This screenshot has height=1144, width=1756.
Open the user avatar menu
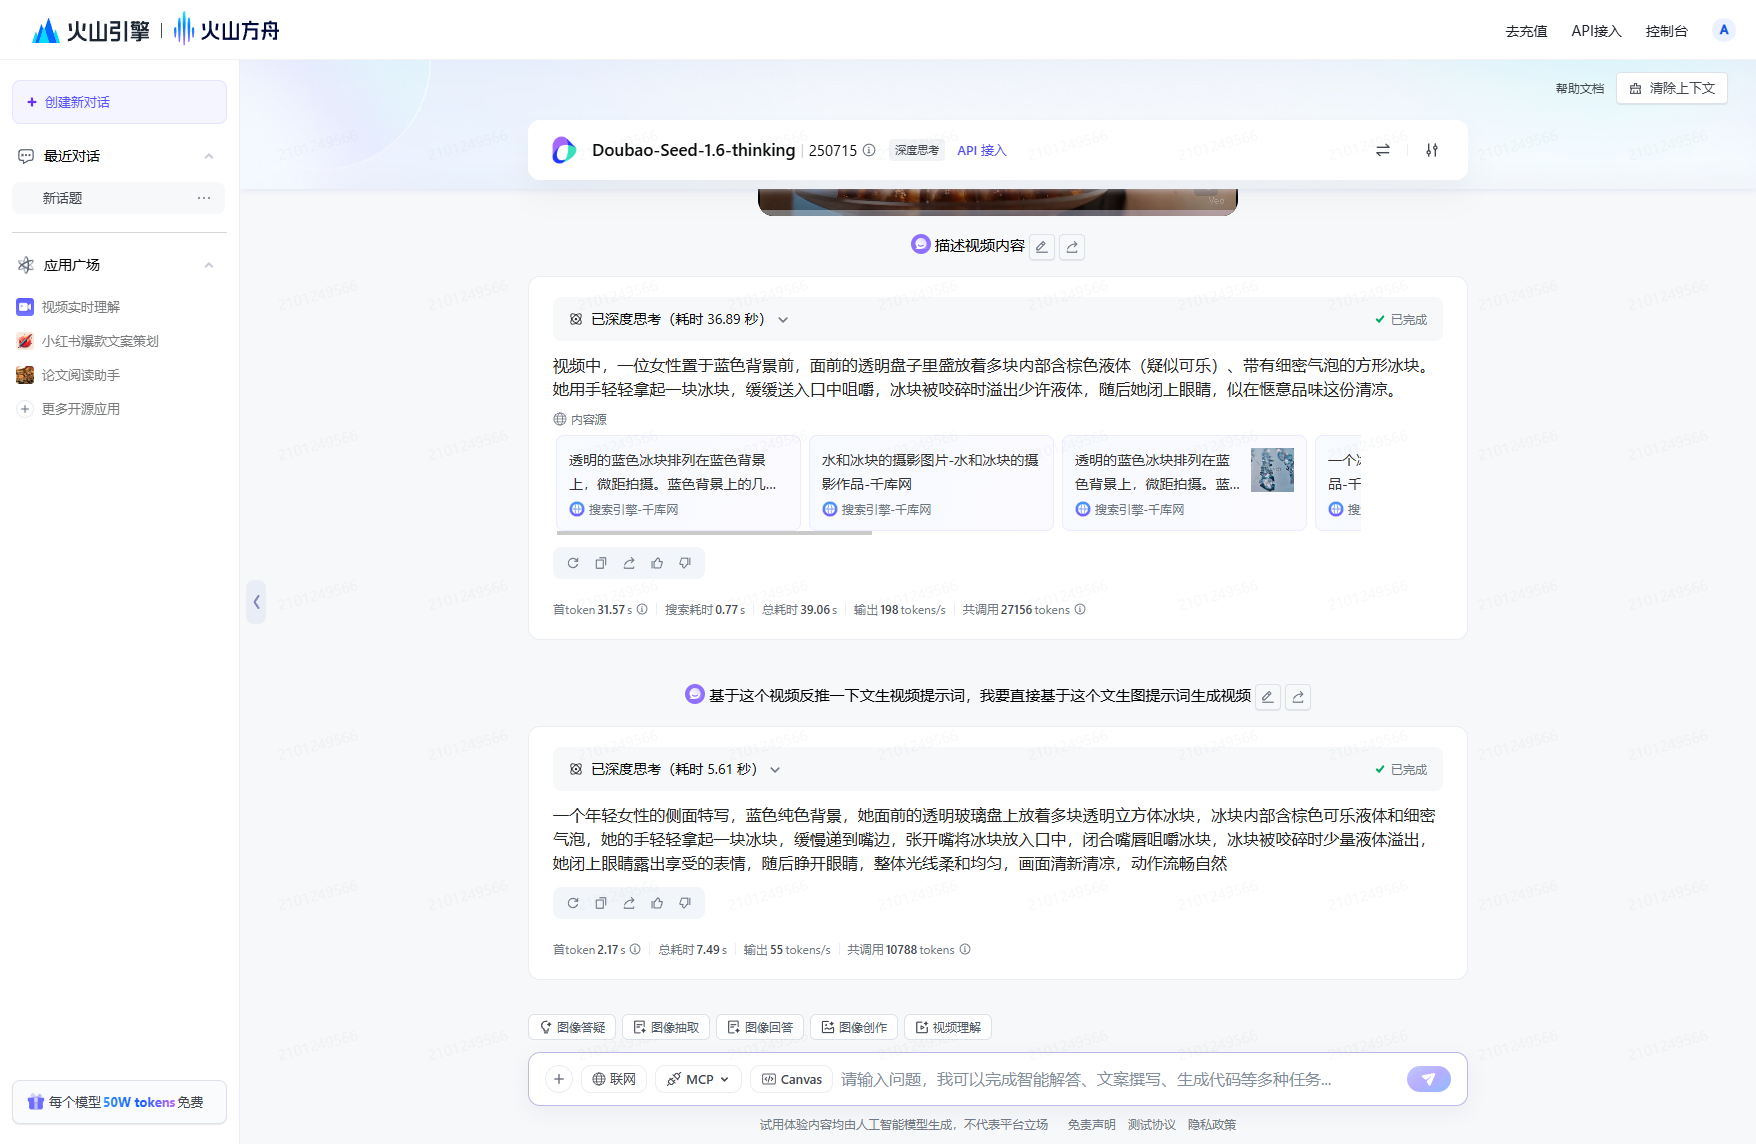1723,30
